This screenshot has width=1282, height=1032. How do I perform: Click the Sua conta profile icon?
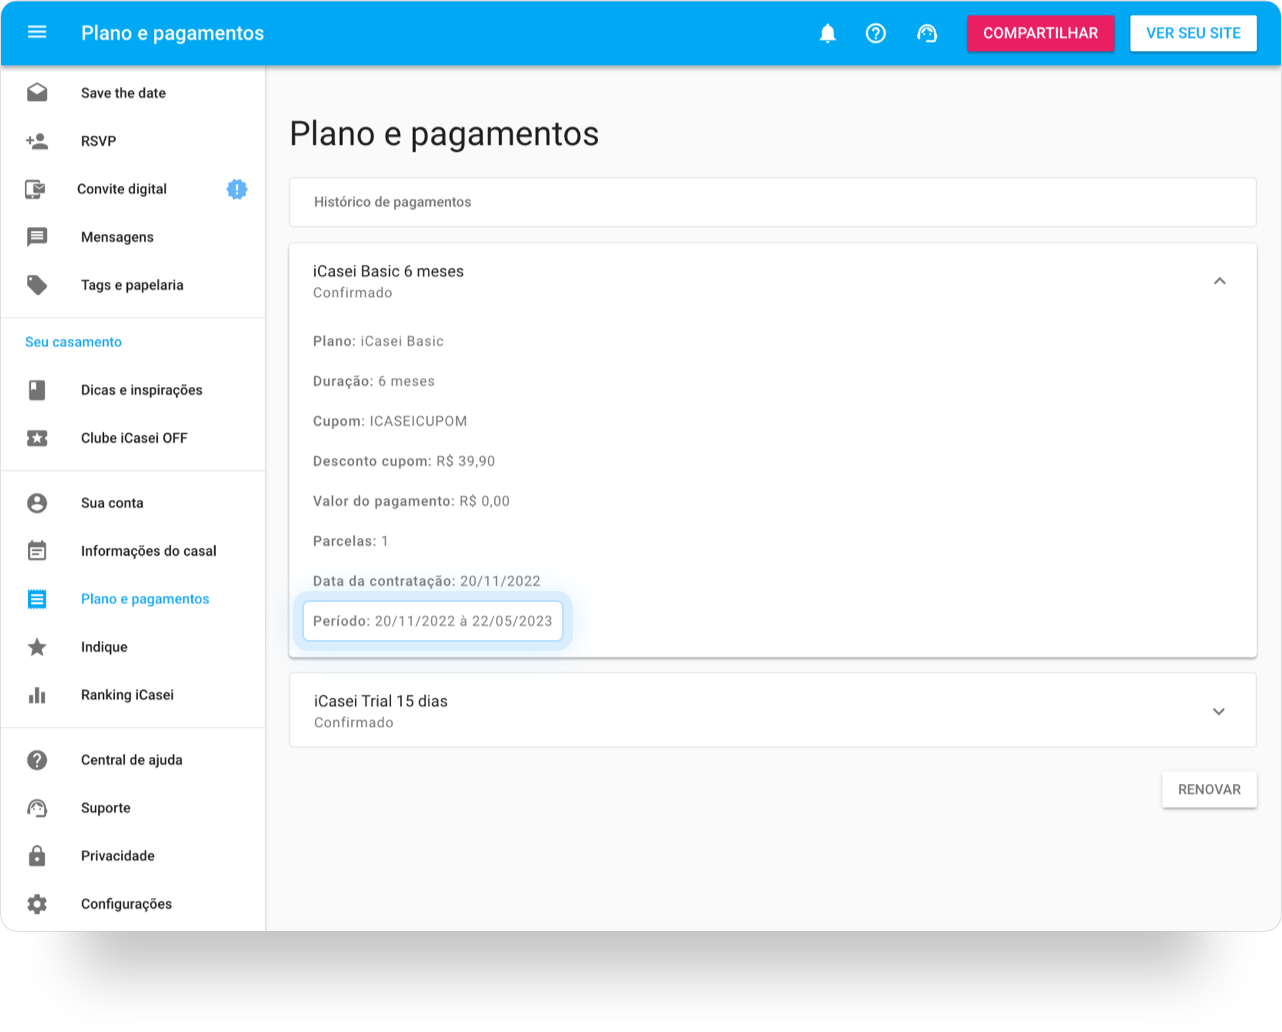(37, 503)
